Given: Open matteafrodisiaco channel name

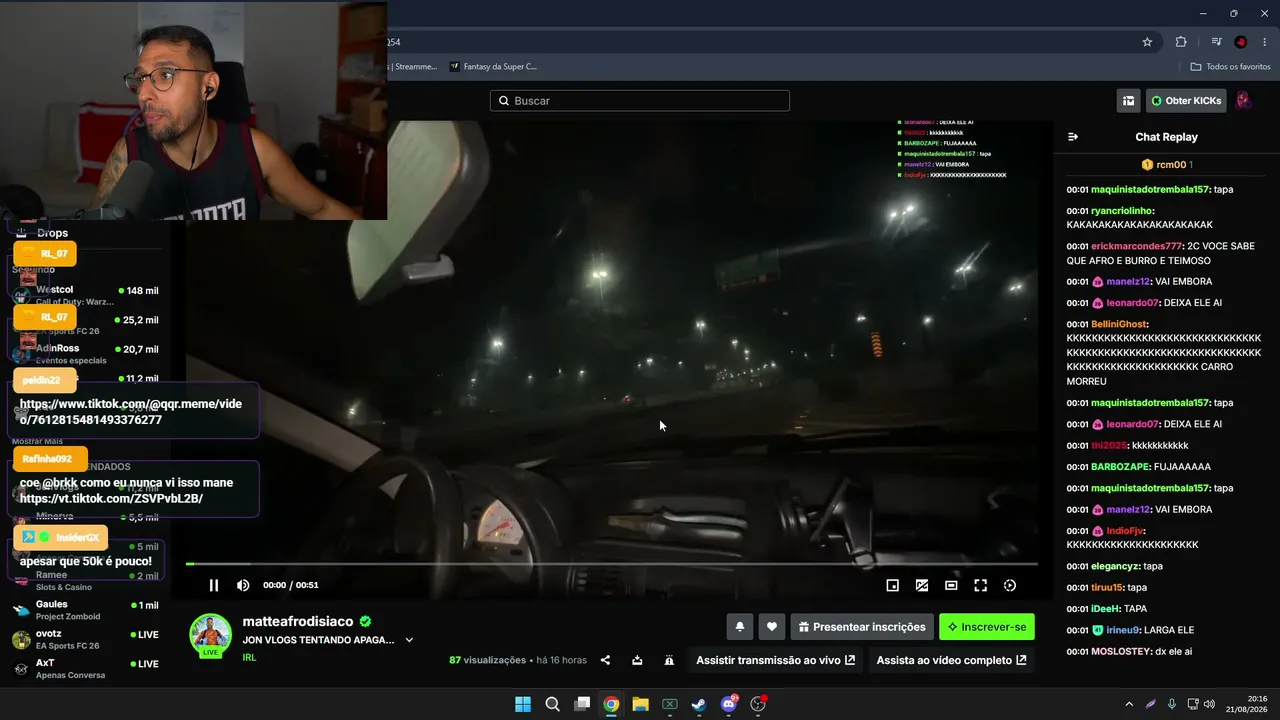Looking at the screenshot, I should tap(300, 621).
